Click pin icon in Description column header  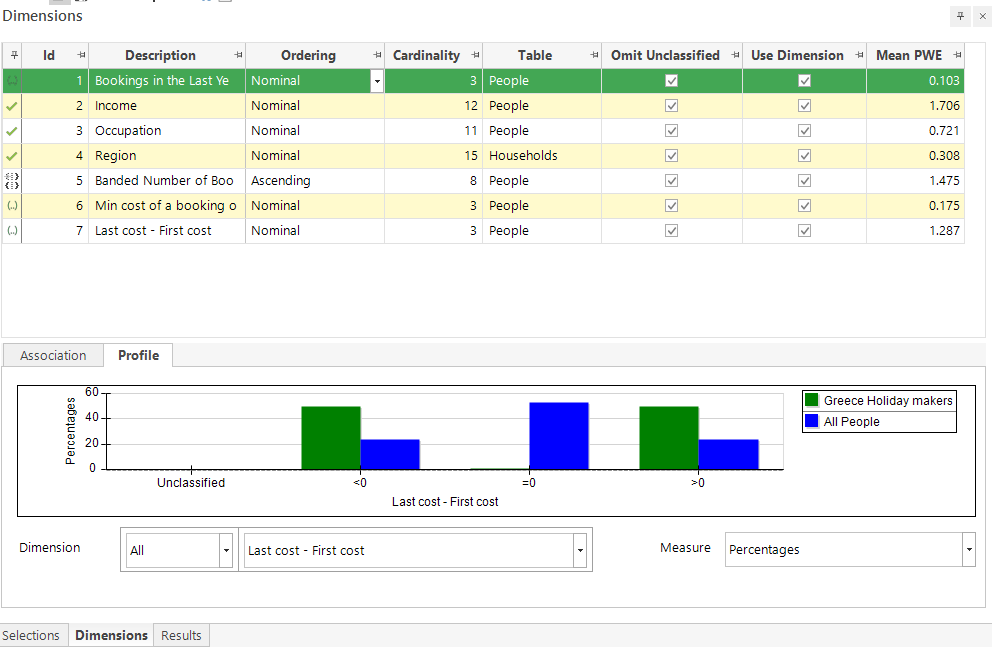pos(238,56)
